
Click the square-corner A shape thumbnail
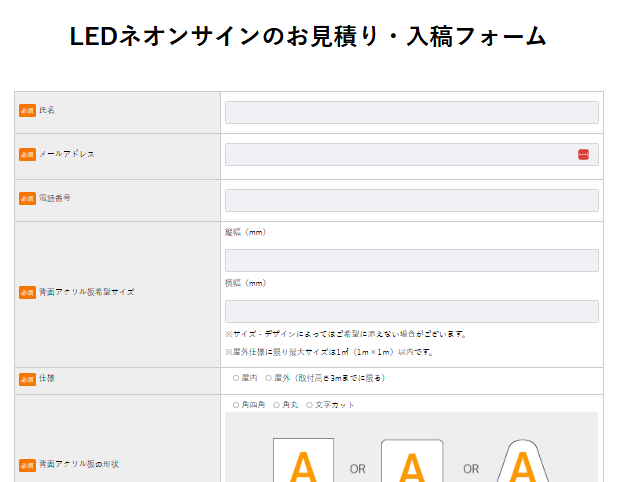(x=303, y=462)
